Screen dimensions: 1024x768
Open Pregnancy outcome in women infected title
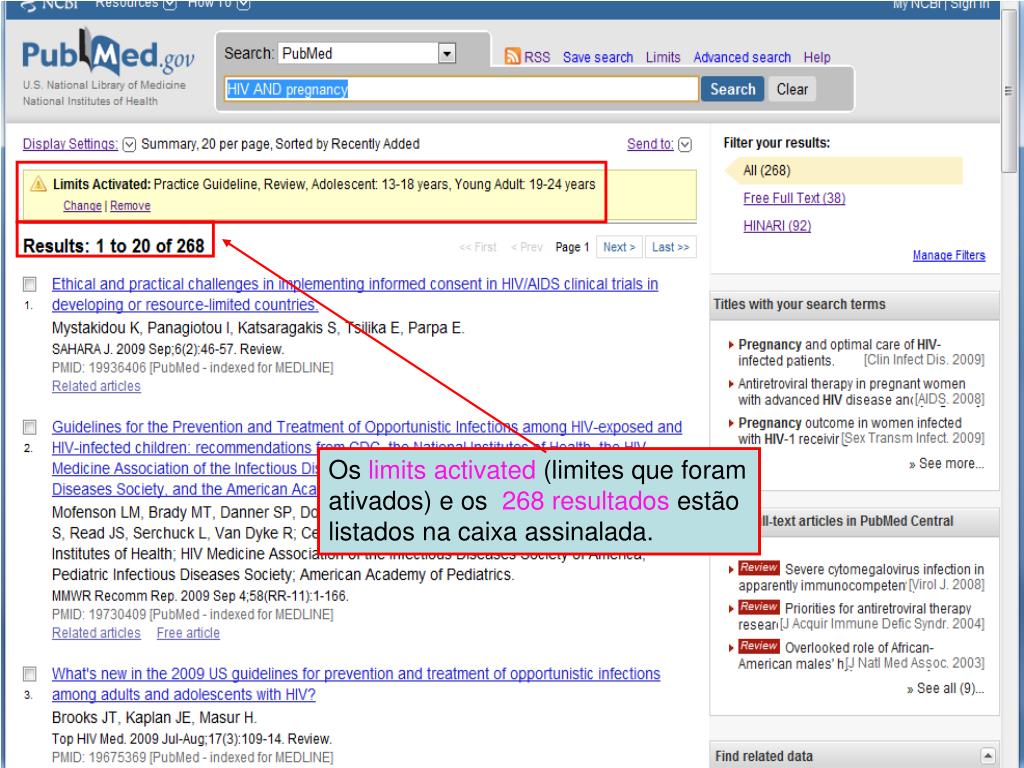click(x=850, y=431)
